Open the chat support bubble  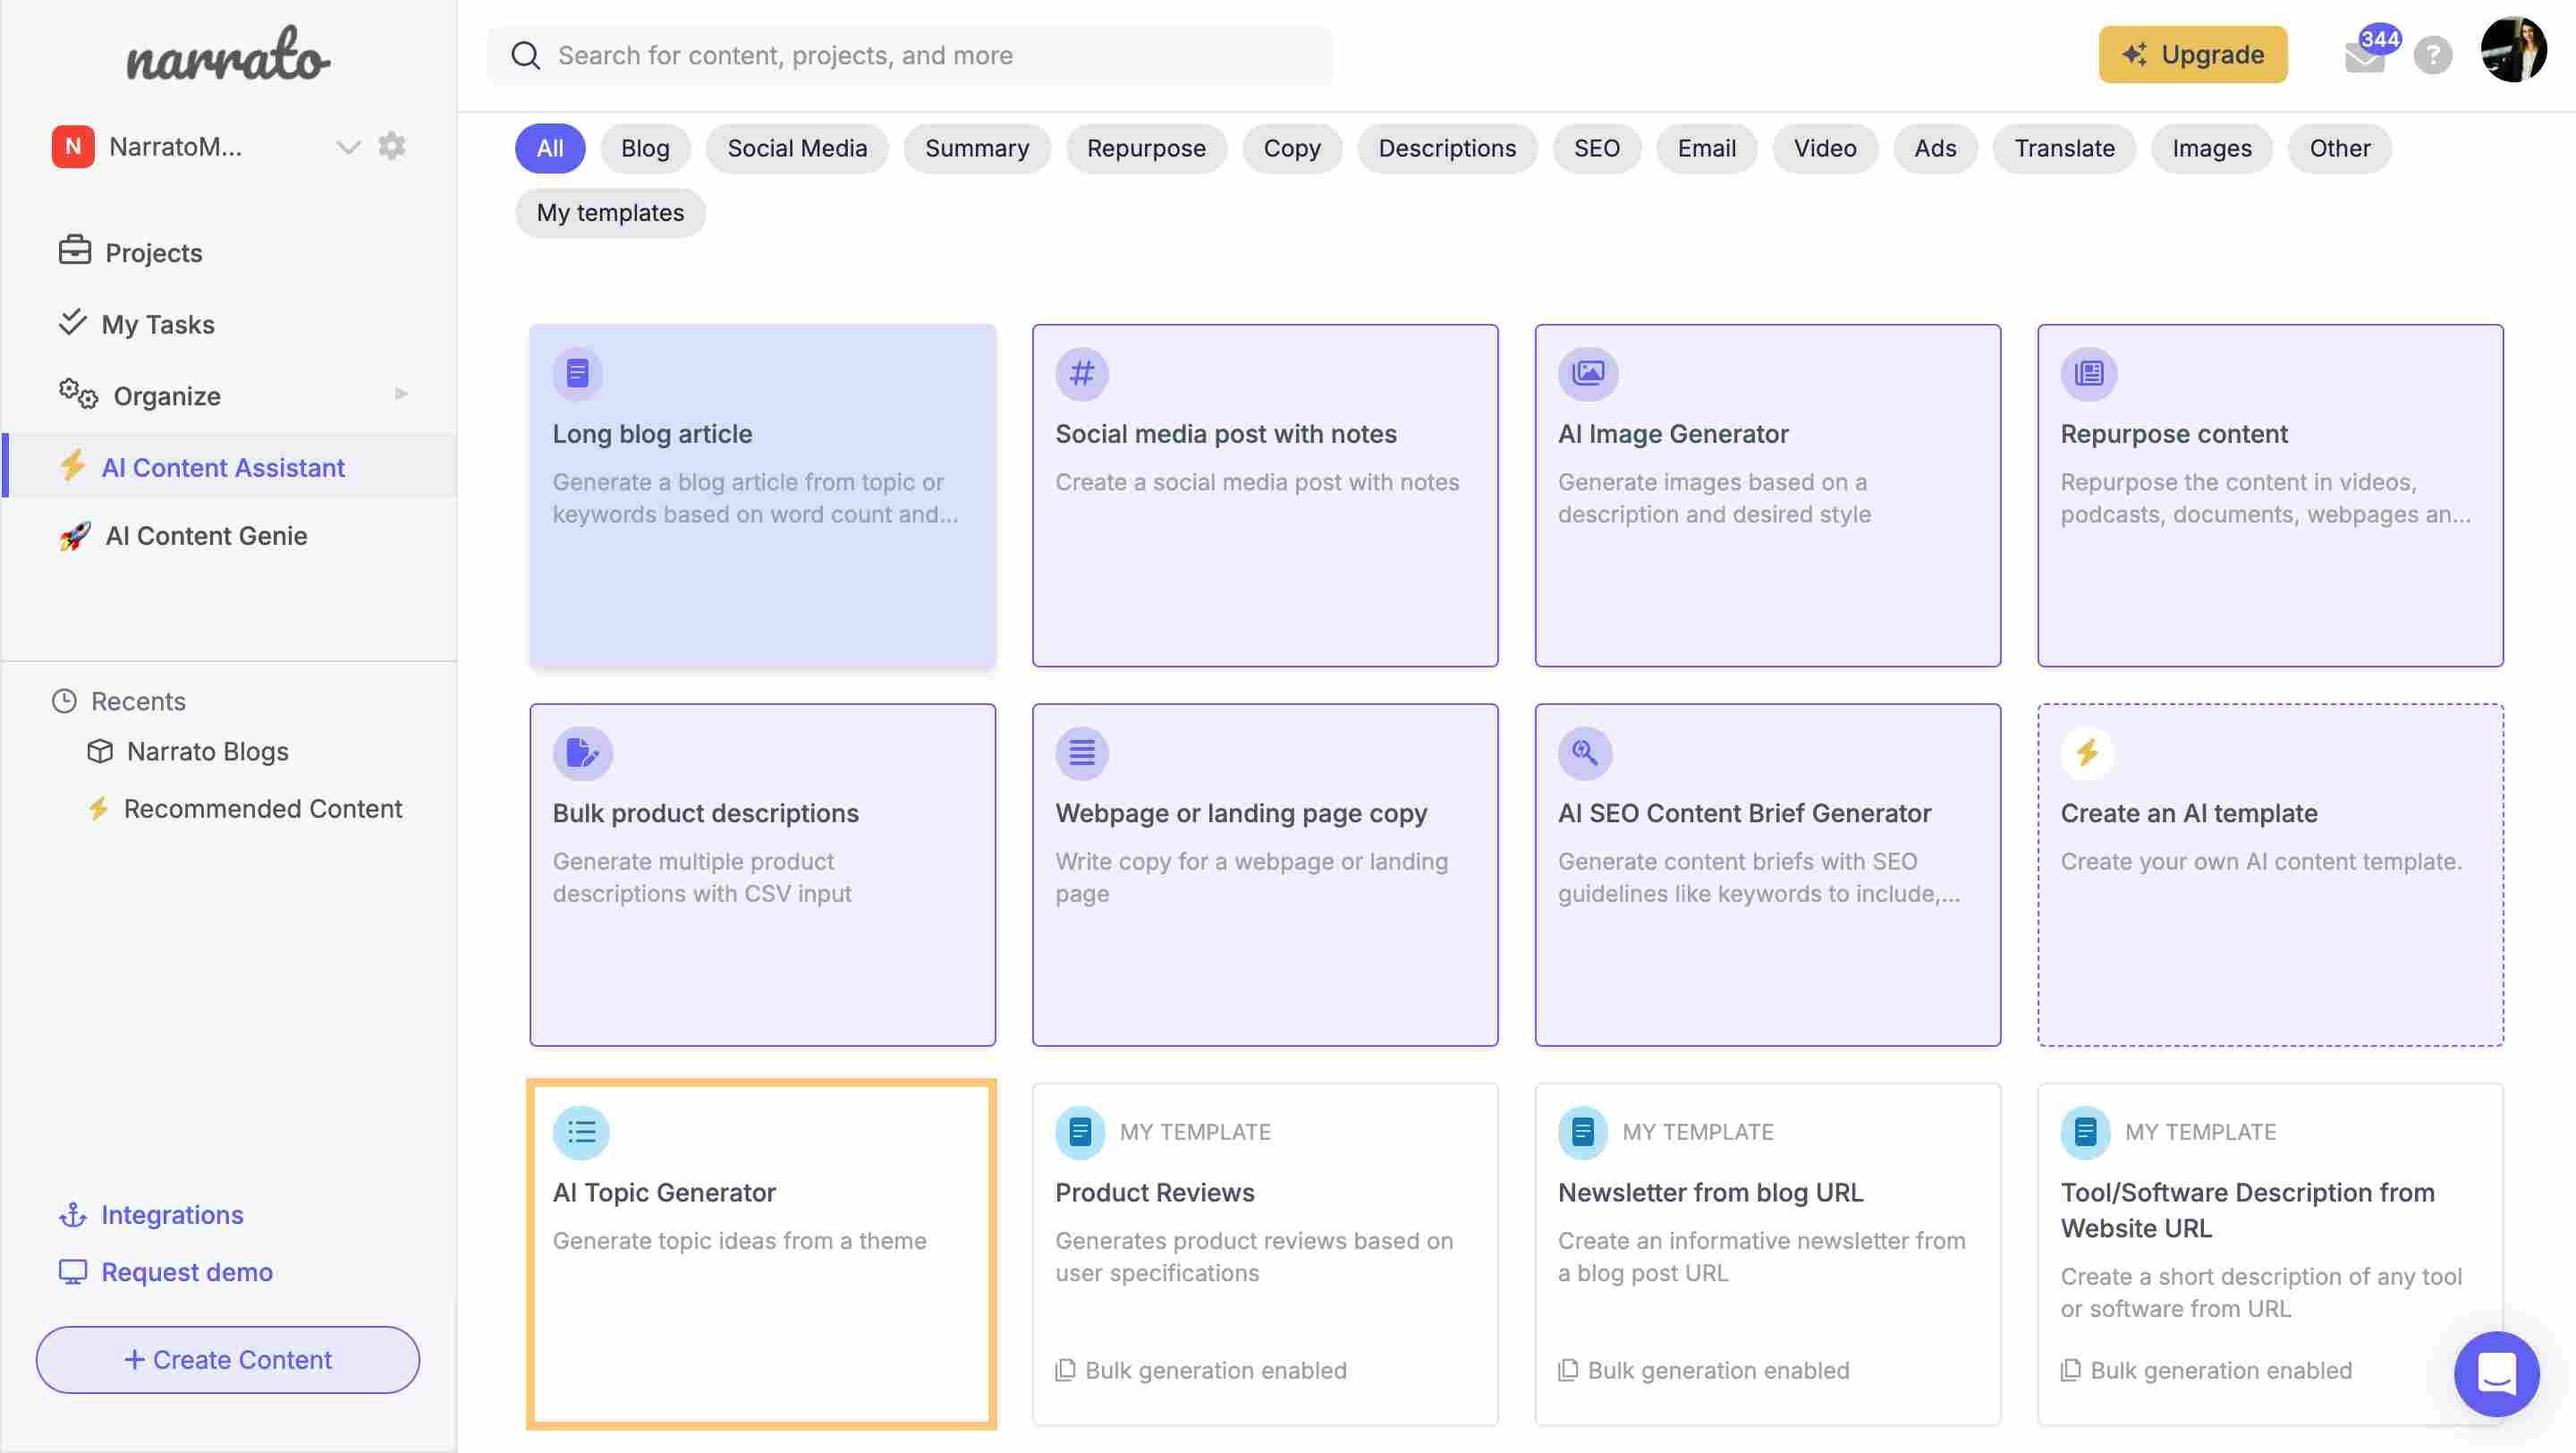(x=2496, y=1373)
